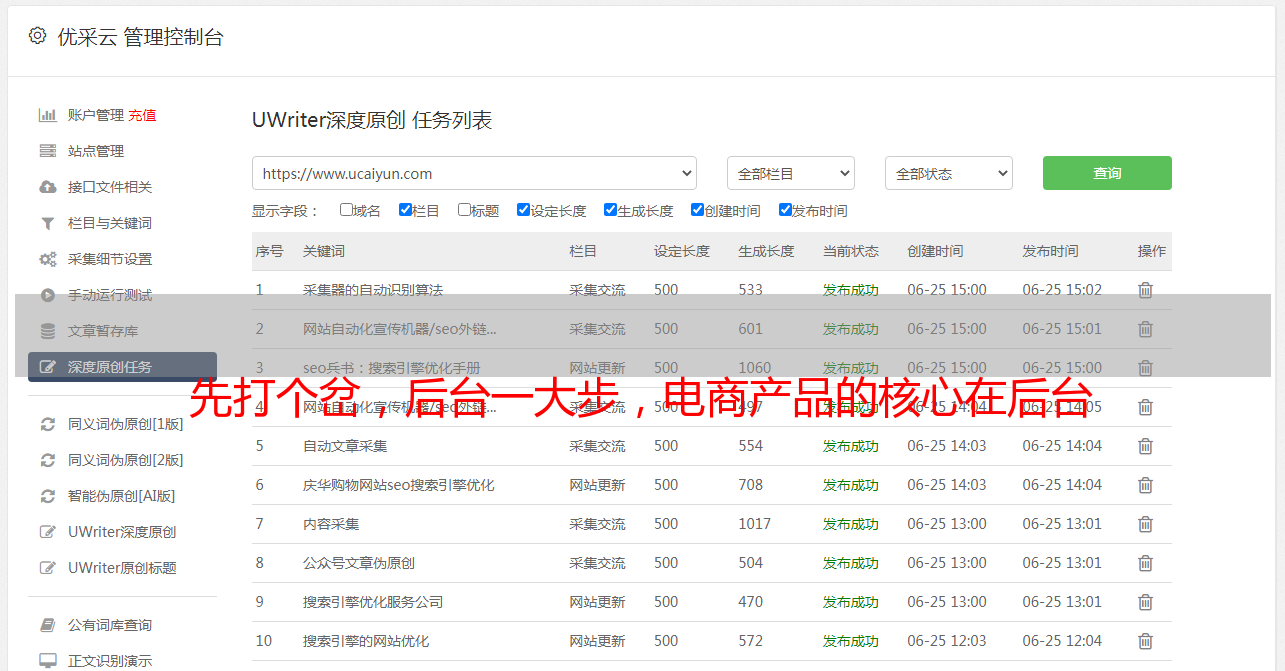
Task: Click the bar chart icon for 账户管理
Action: 47,115
